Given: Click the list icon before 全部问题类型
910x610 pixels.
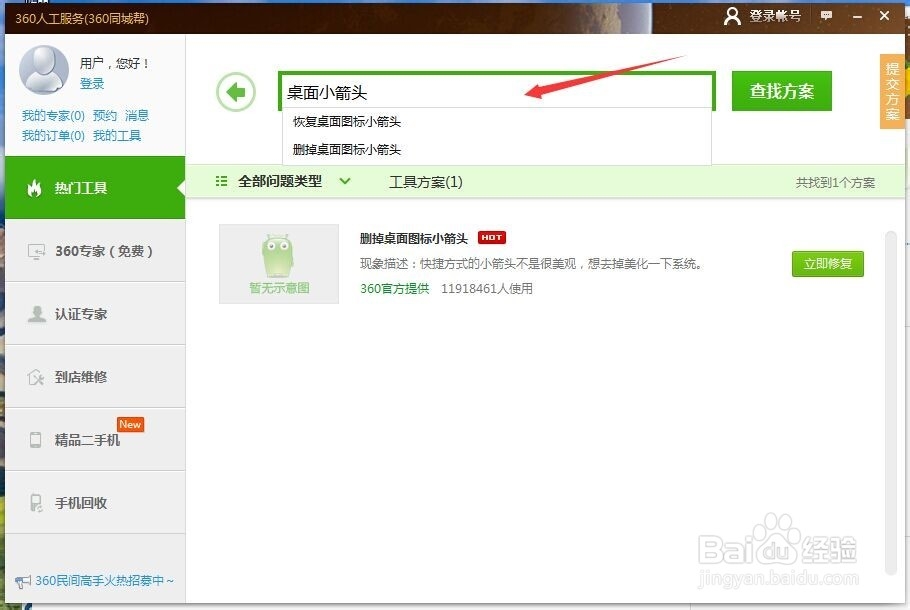Looking at the screenshot, I should 221,181.
